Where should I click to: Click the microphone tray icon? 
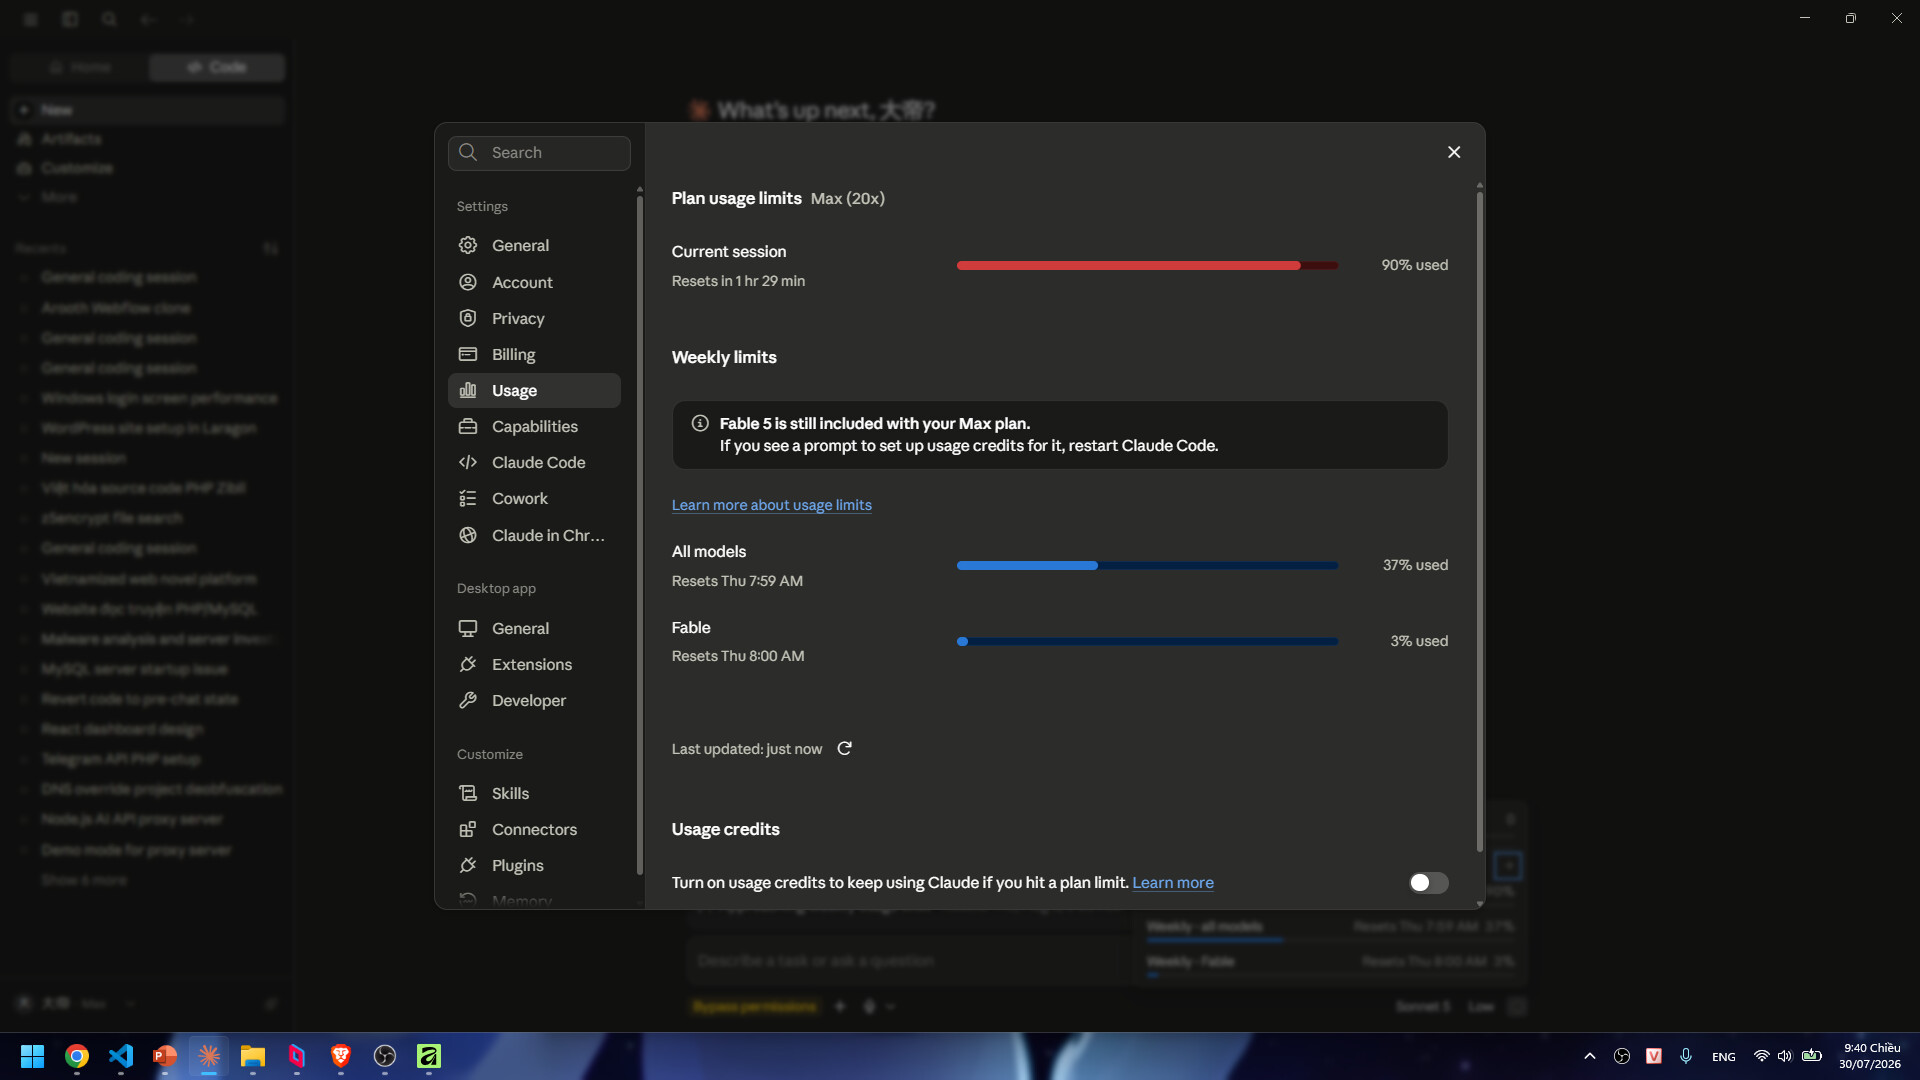click(x=1686, y=1056)
